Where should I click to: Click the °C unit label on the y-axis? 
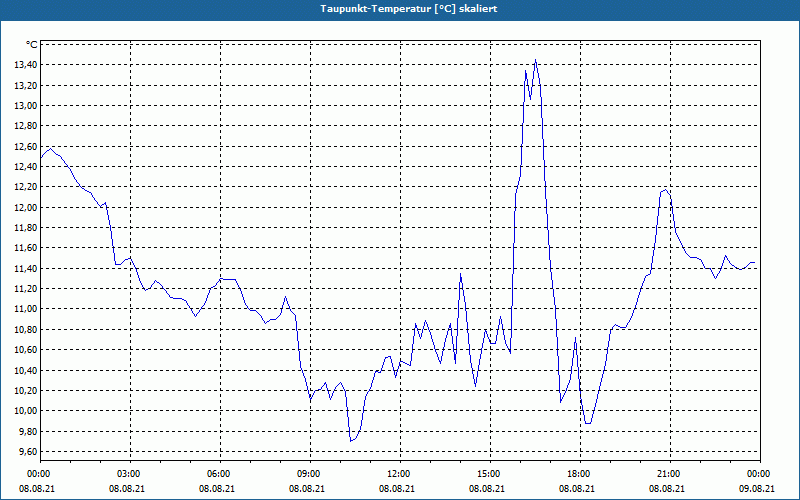coord(32,45)
